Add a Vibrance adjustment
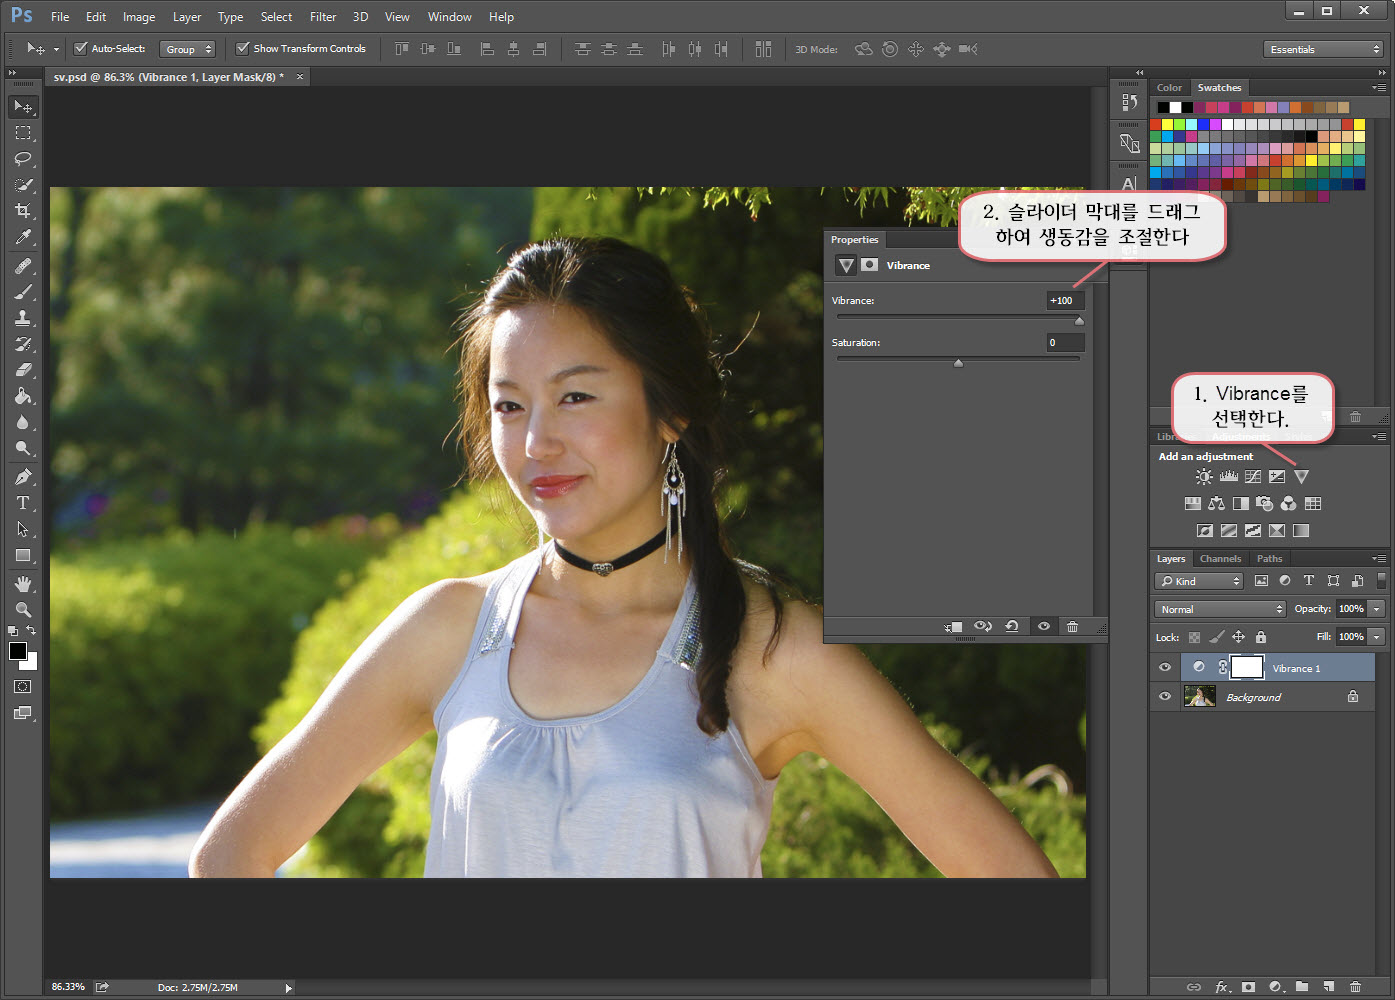Viewport: 1395px width, 1000px height. coord(1301,477)
